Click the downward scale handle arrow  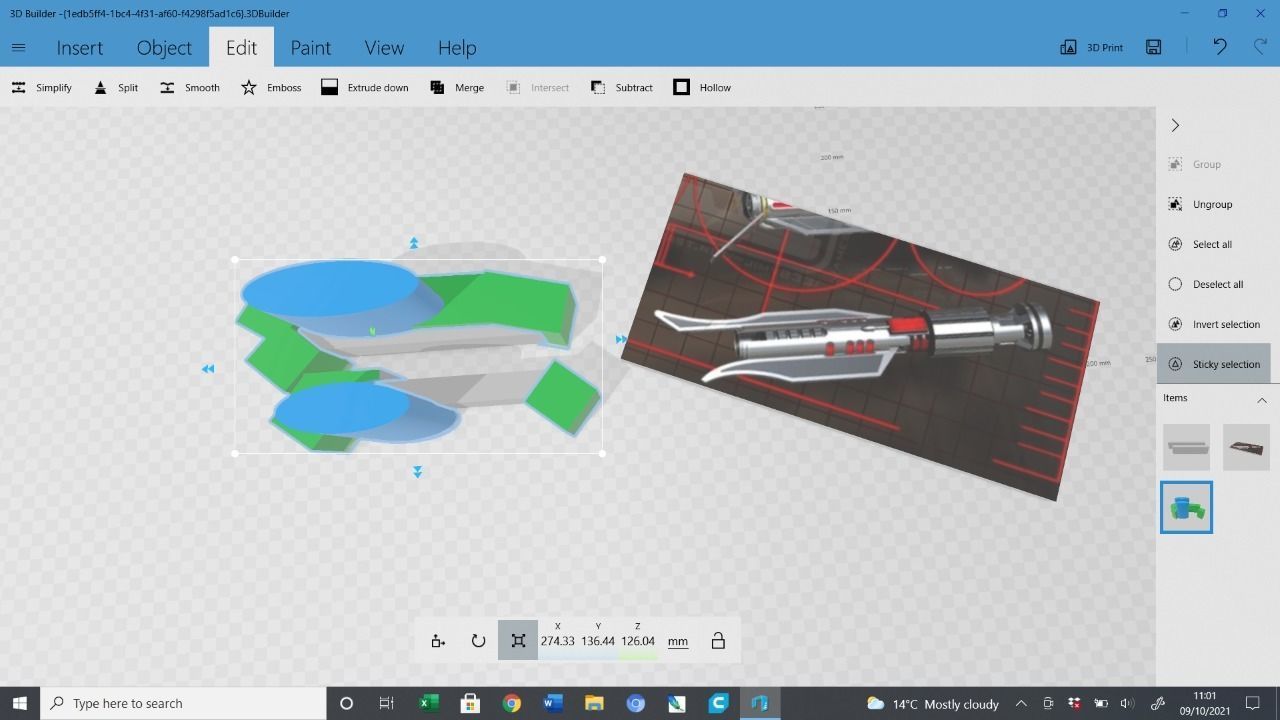417,472
